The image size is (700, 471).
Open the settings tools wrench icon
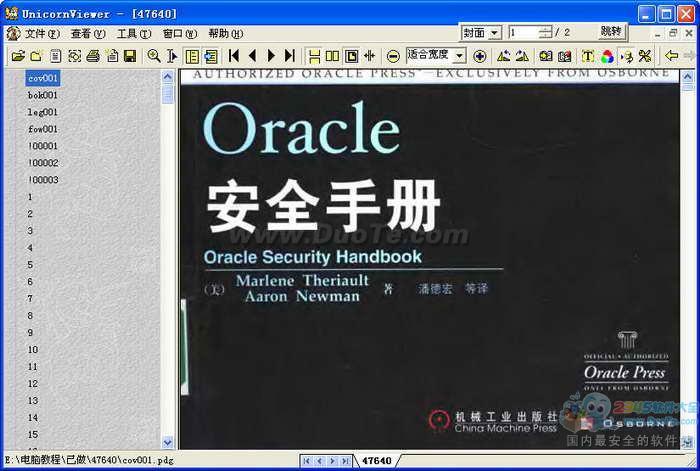coord(645,56)
